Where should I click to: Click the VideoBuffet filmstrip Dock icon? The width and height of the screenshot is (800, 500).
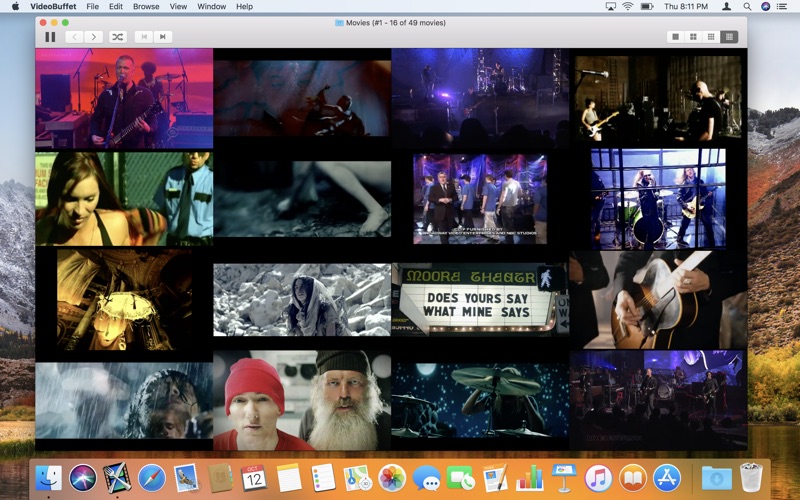coord(117,478)
